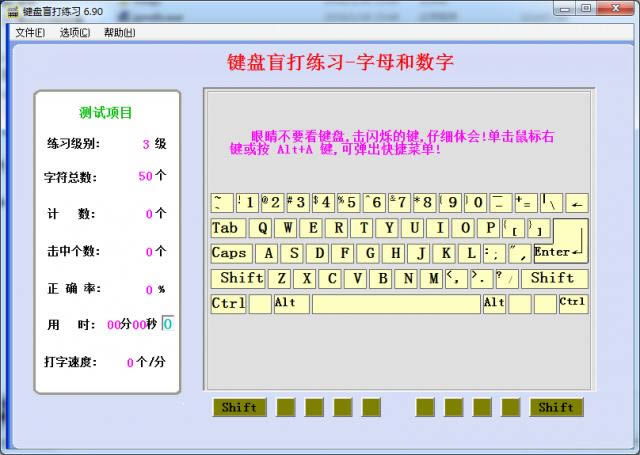Image resolution: width=640 pixels, height=455 pixels.
Task: Click the Z key on virtual keyboard
Action: 282,278
